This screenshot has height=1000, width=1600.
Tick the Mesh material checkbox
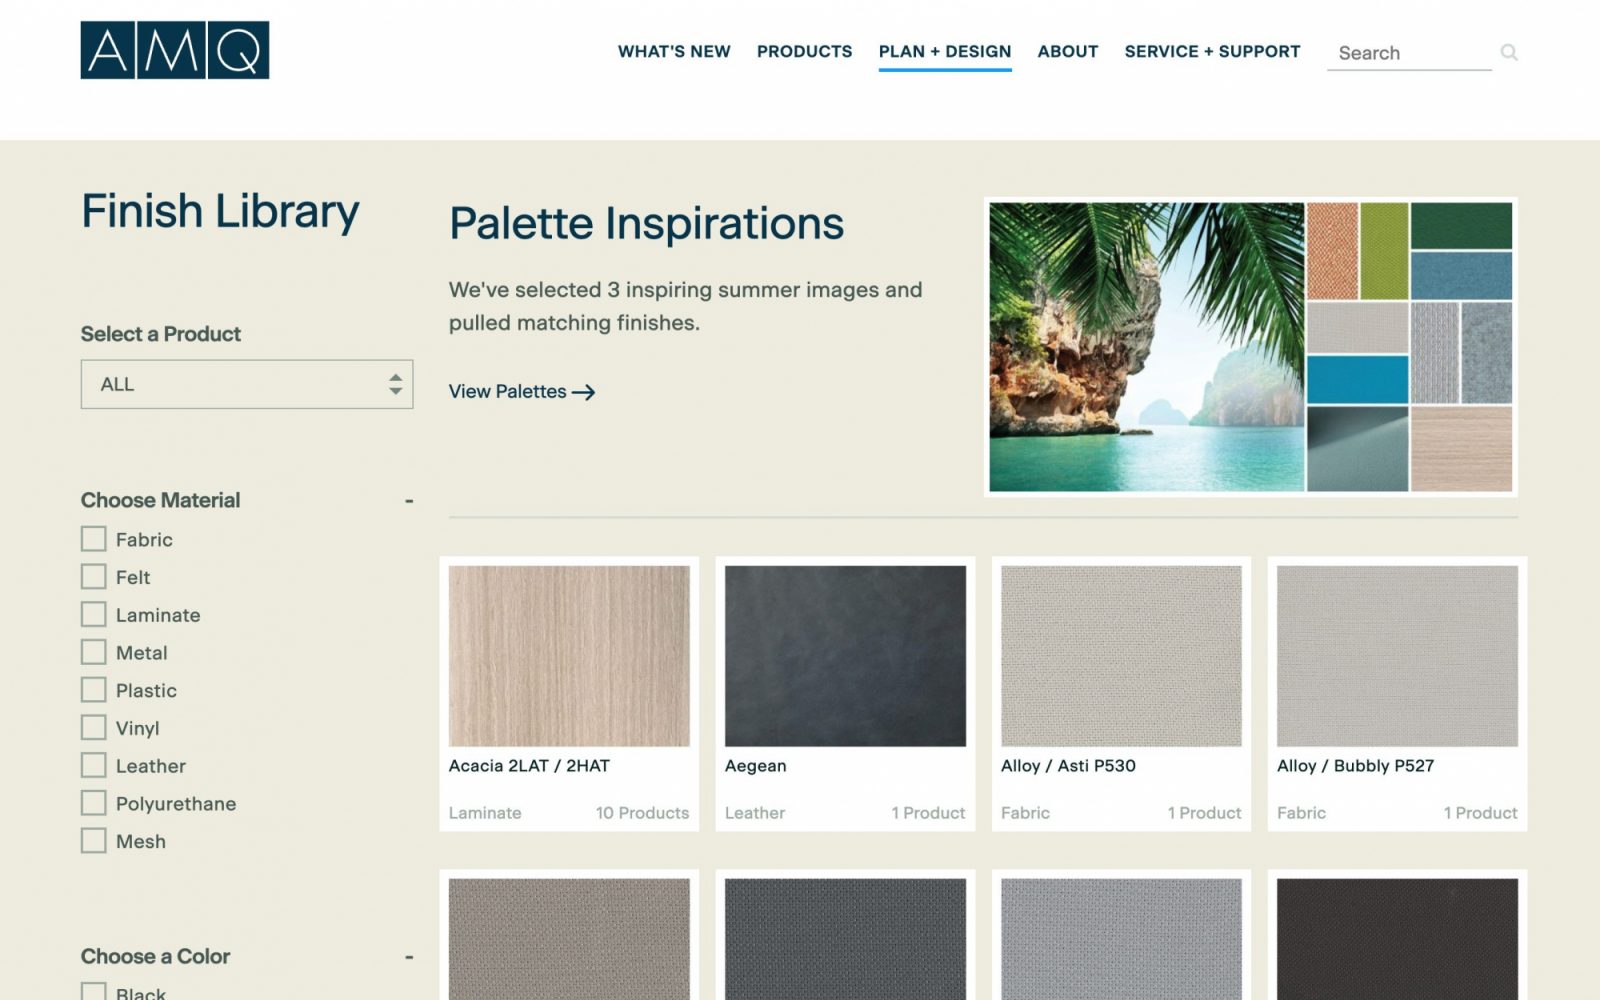click(93, 841)
